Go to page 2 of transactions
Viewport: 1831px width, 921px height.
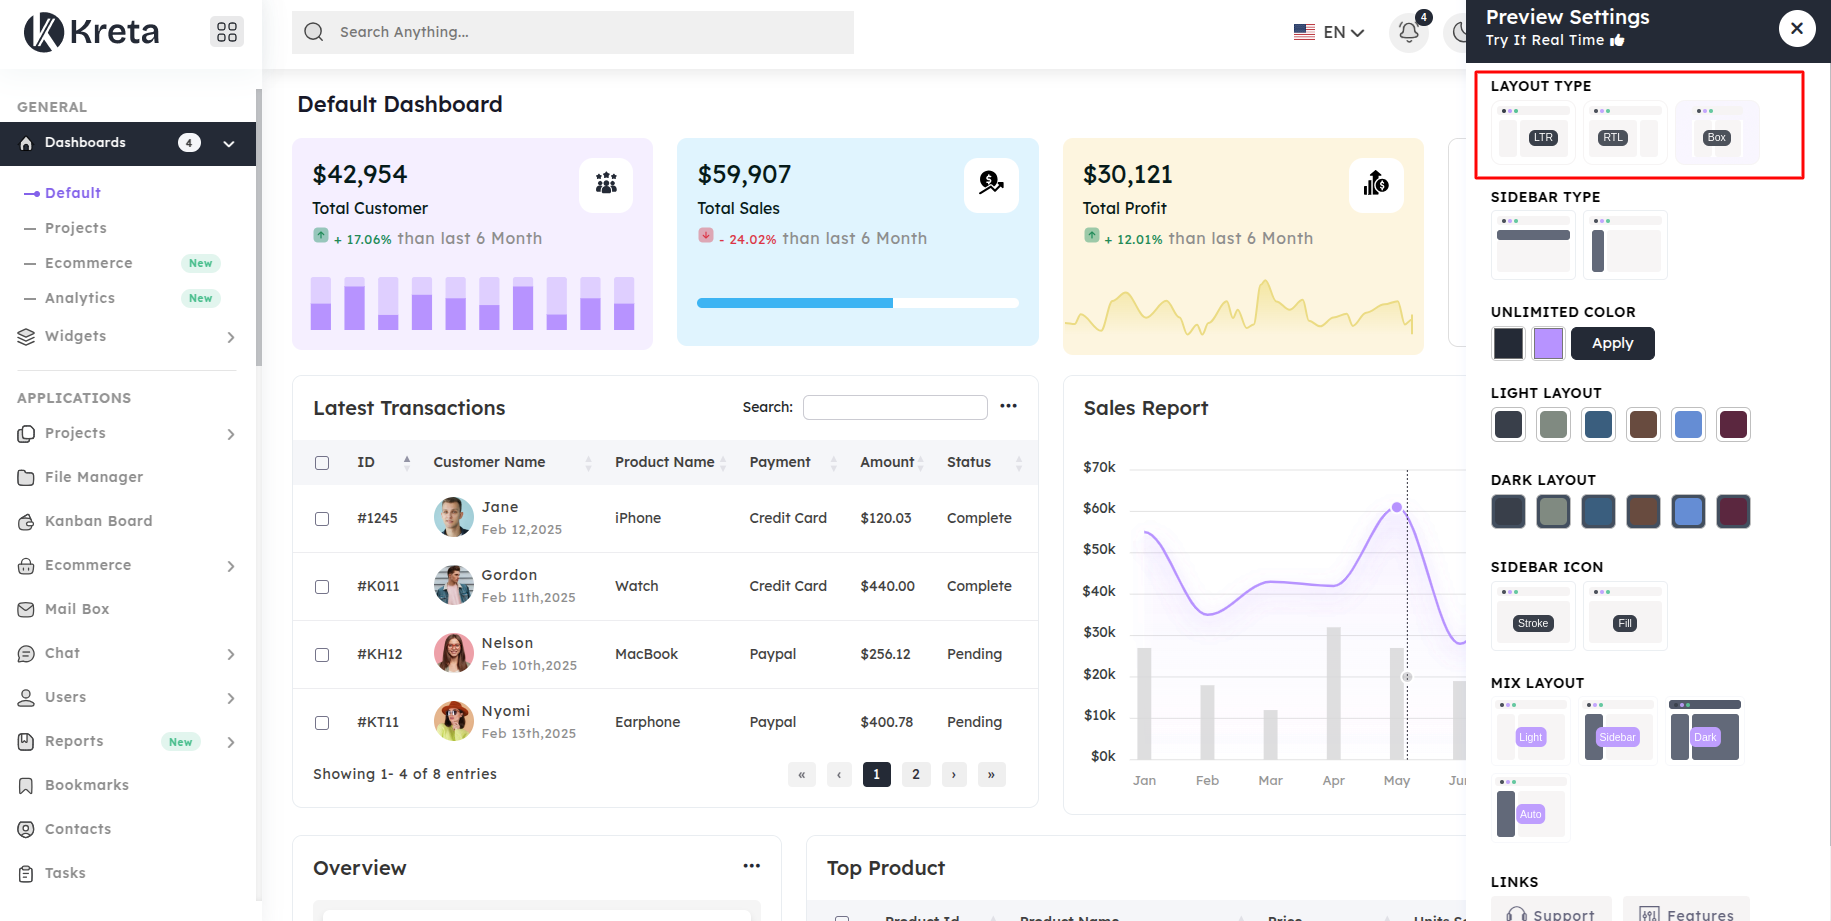click(x=915, y=775)
